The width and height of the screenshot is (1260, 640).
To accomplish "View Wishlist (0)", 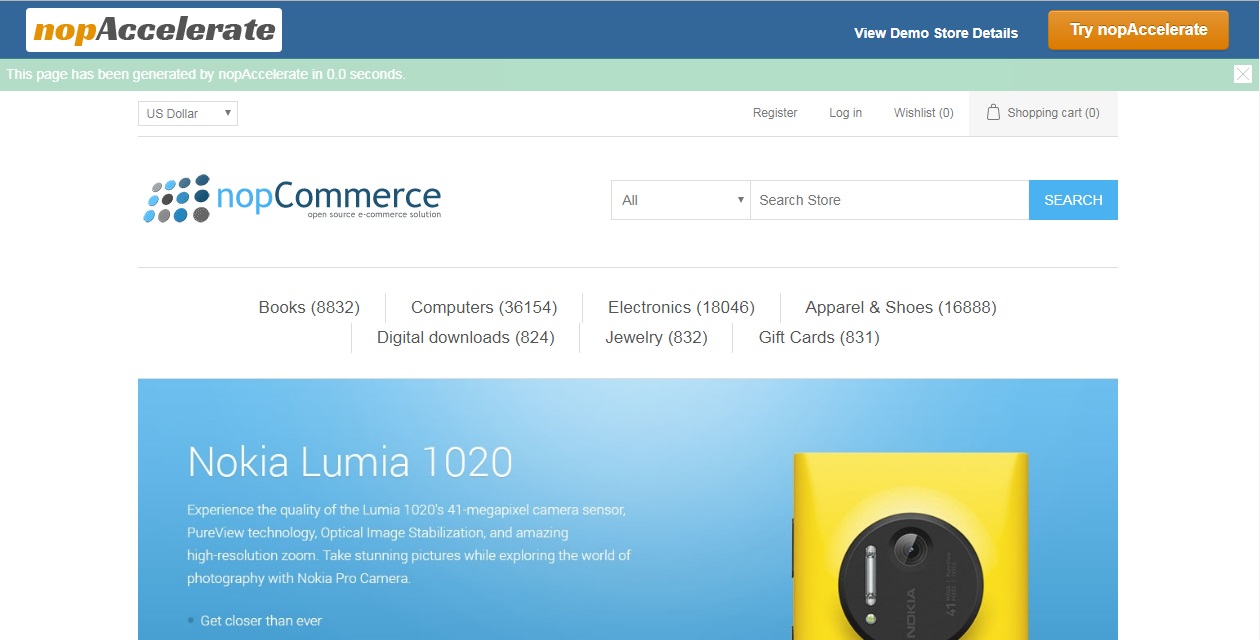I will [x=924, y=113].
